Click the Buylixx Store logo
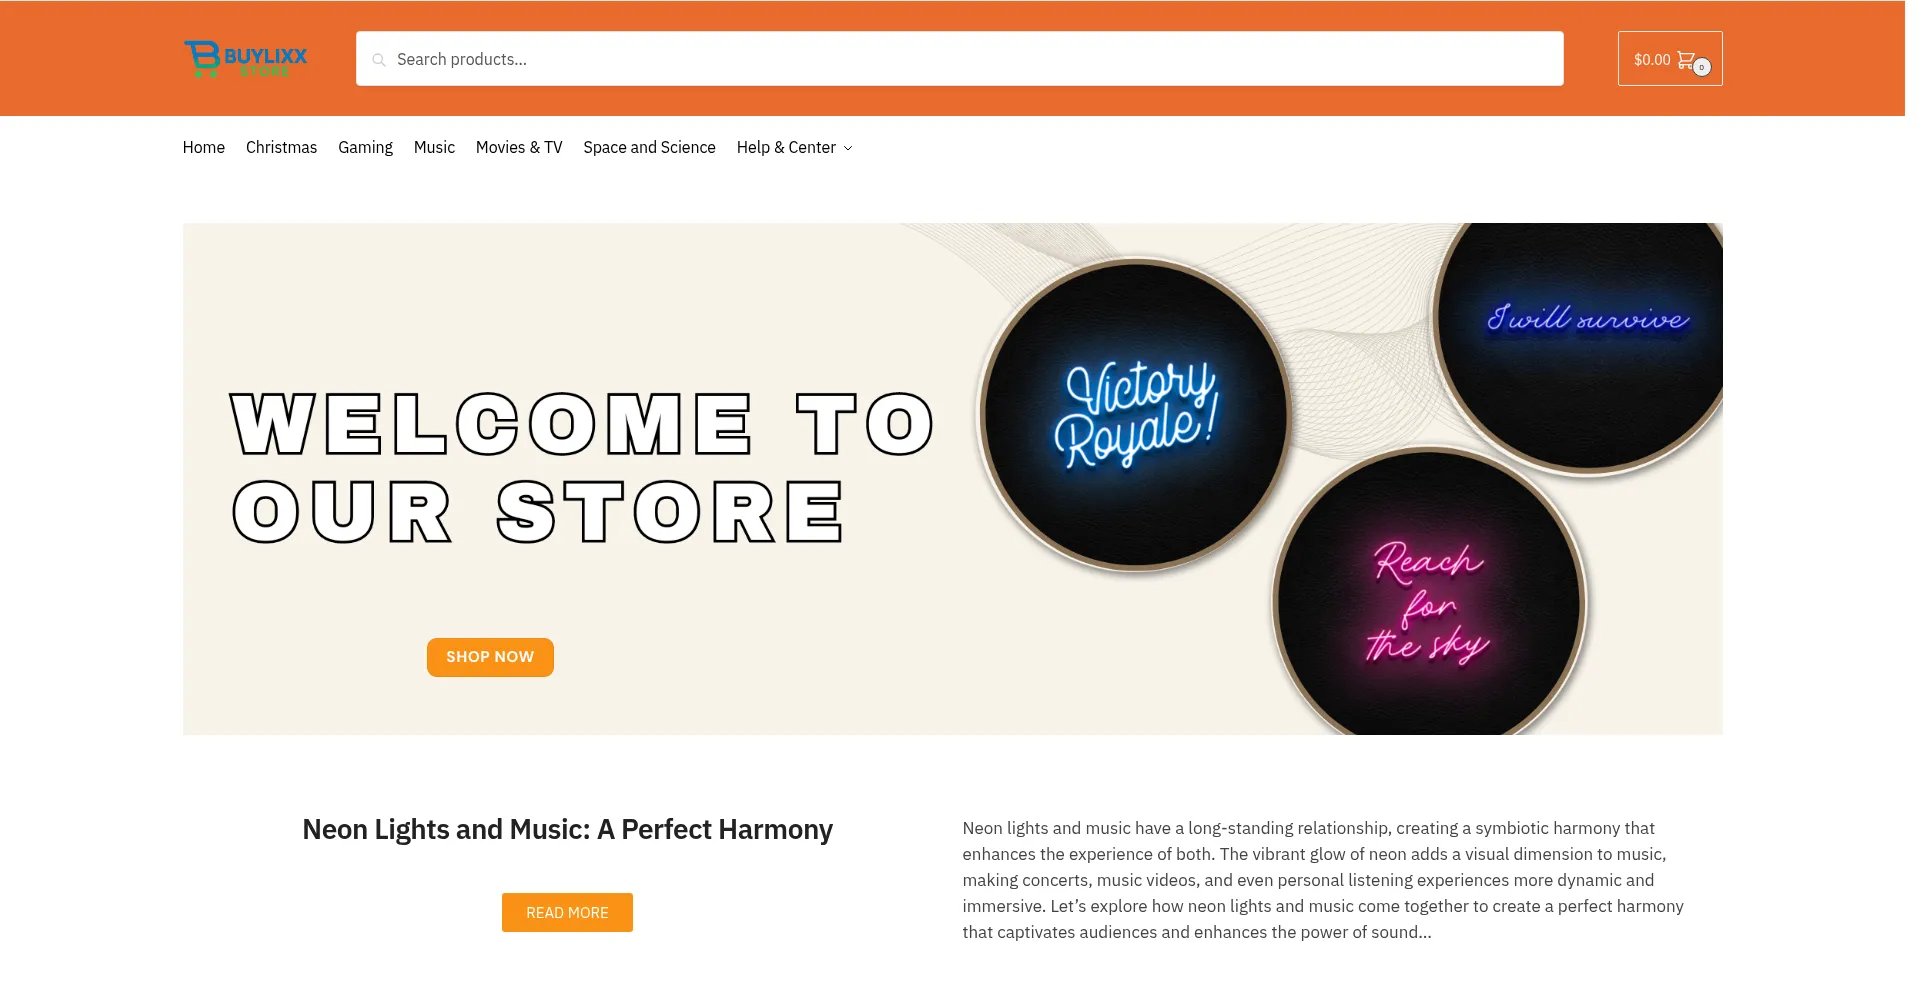1920x993 pixels. coord(245,59)
